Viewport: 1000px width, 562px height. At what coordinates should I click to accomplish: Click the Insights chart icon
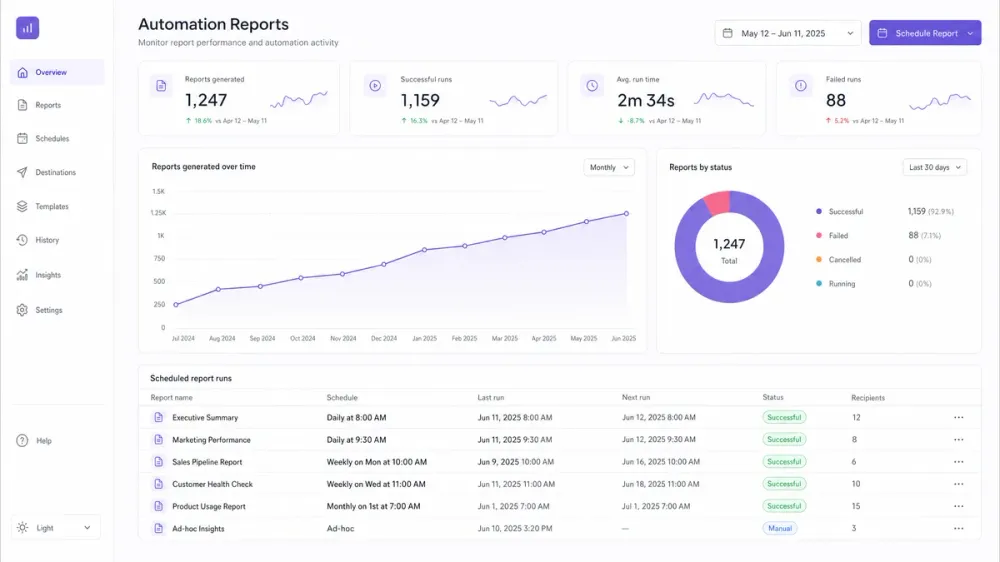(x=22, y=275)
